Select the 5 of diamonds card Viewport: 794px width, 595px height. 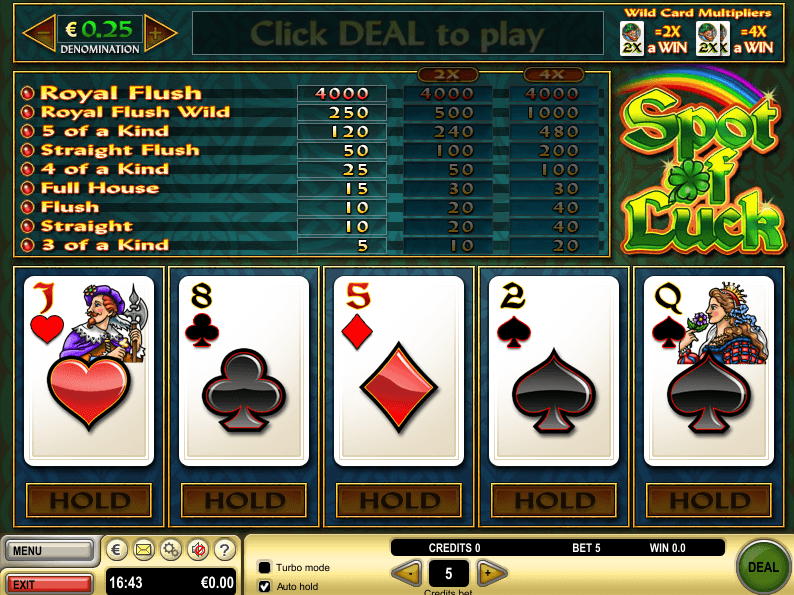399,371
